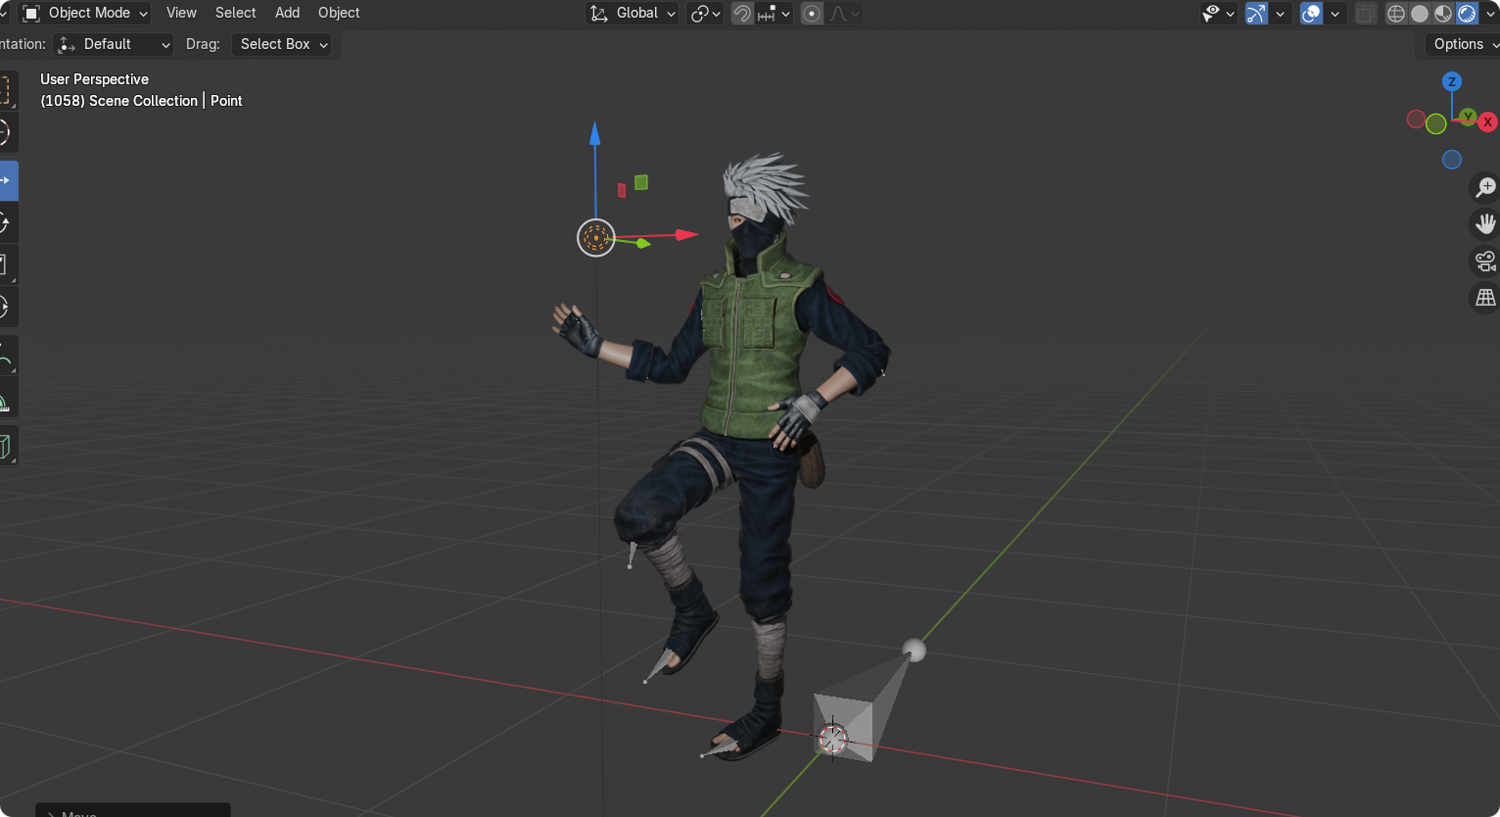Screen dimensions: 1500x817
Task: Click the blue Z arrow of the move gizmo
Action: click(x=595, y=134)
